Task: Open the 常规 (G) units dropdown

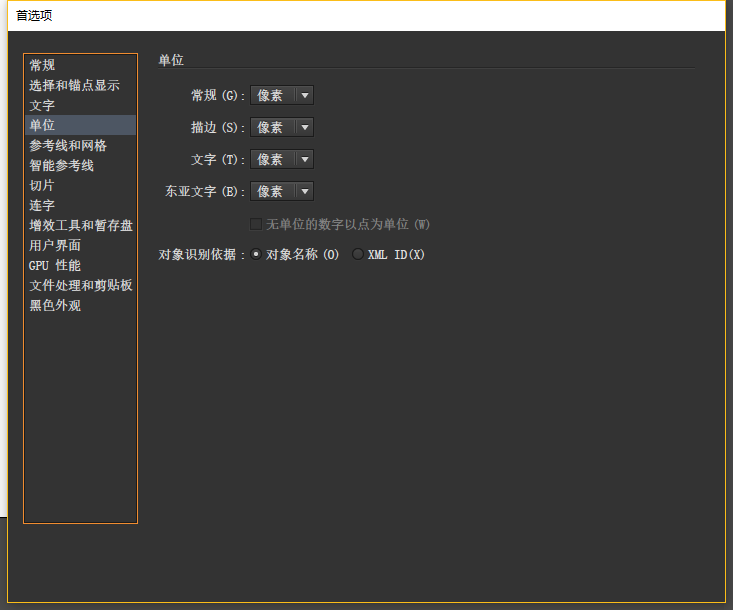Action: click(x=282, y=95)
